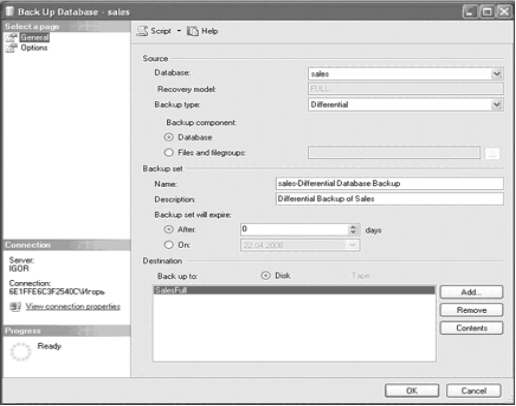Click the backup set Description field
The image size is (516, 406).
coord(390,199)
